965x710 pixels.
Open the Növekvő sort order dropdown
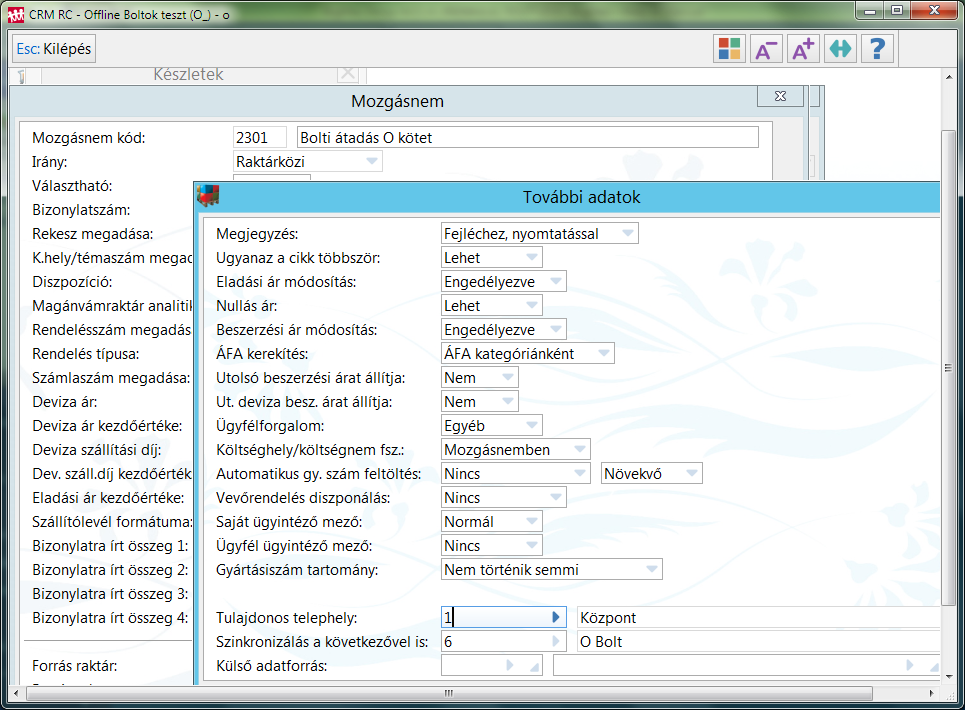pos(692,474)
